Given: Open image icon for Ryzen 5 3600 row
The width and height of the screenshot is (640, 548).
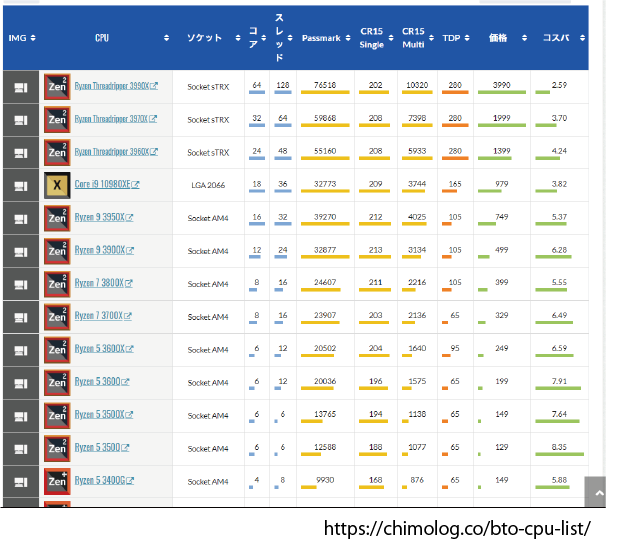Looking at the screenshot, I should pyautogui.click(x=21, y=384).
